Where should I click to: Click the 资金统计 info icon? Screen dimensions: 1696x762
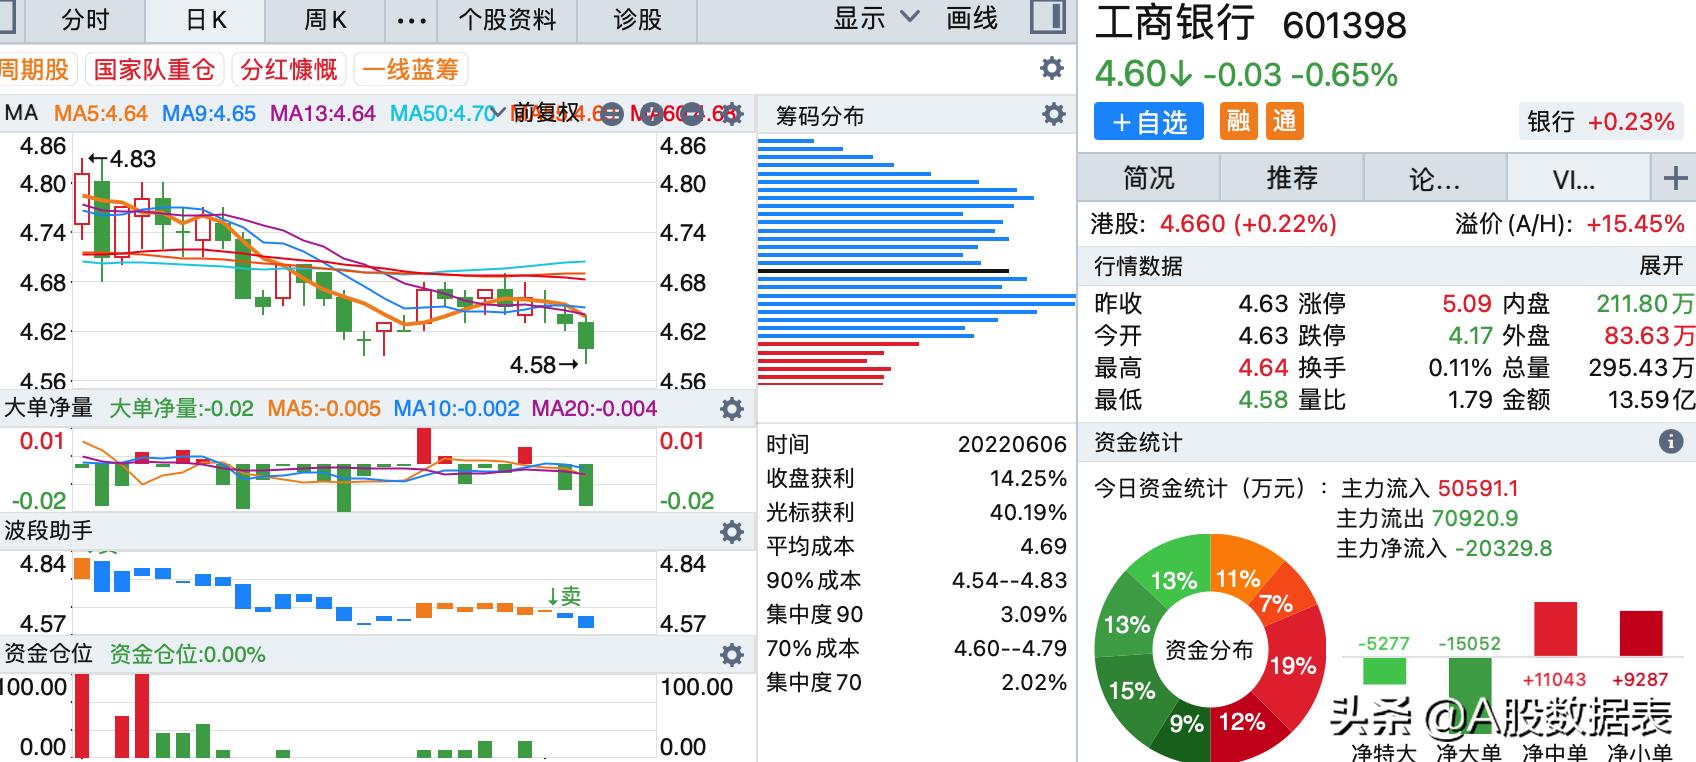(1671, 442)
